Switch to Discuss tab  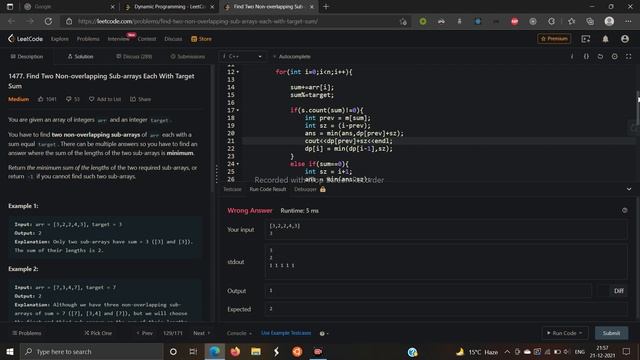pyautogui.click(x=134, y=56)
